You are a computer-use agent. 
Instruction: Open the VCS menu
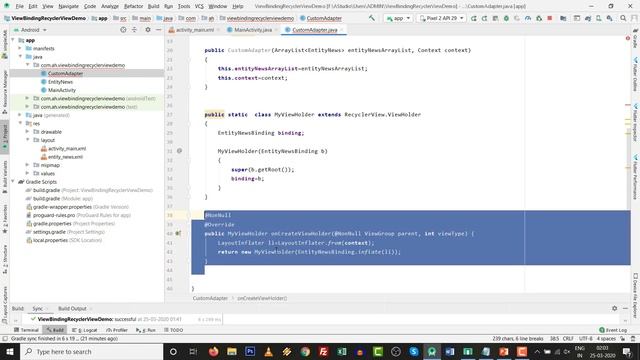[199, 6]
